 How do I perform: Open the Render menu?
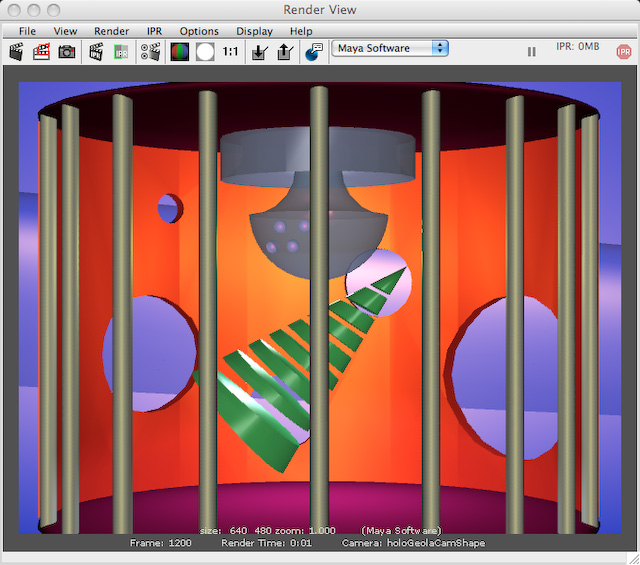[111, 31]
